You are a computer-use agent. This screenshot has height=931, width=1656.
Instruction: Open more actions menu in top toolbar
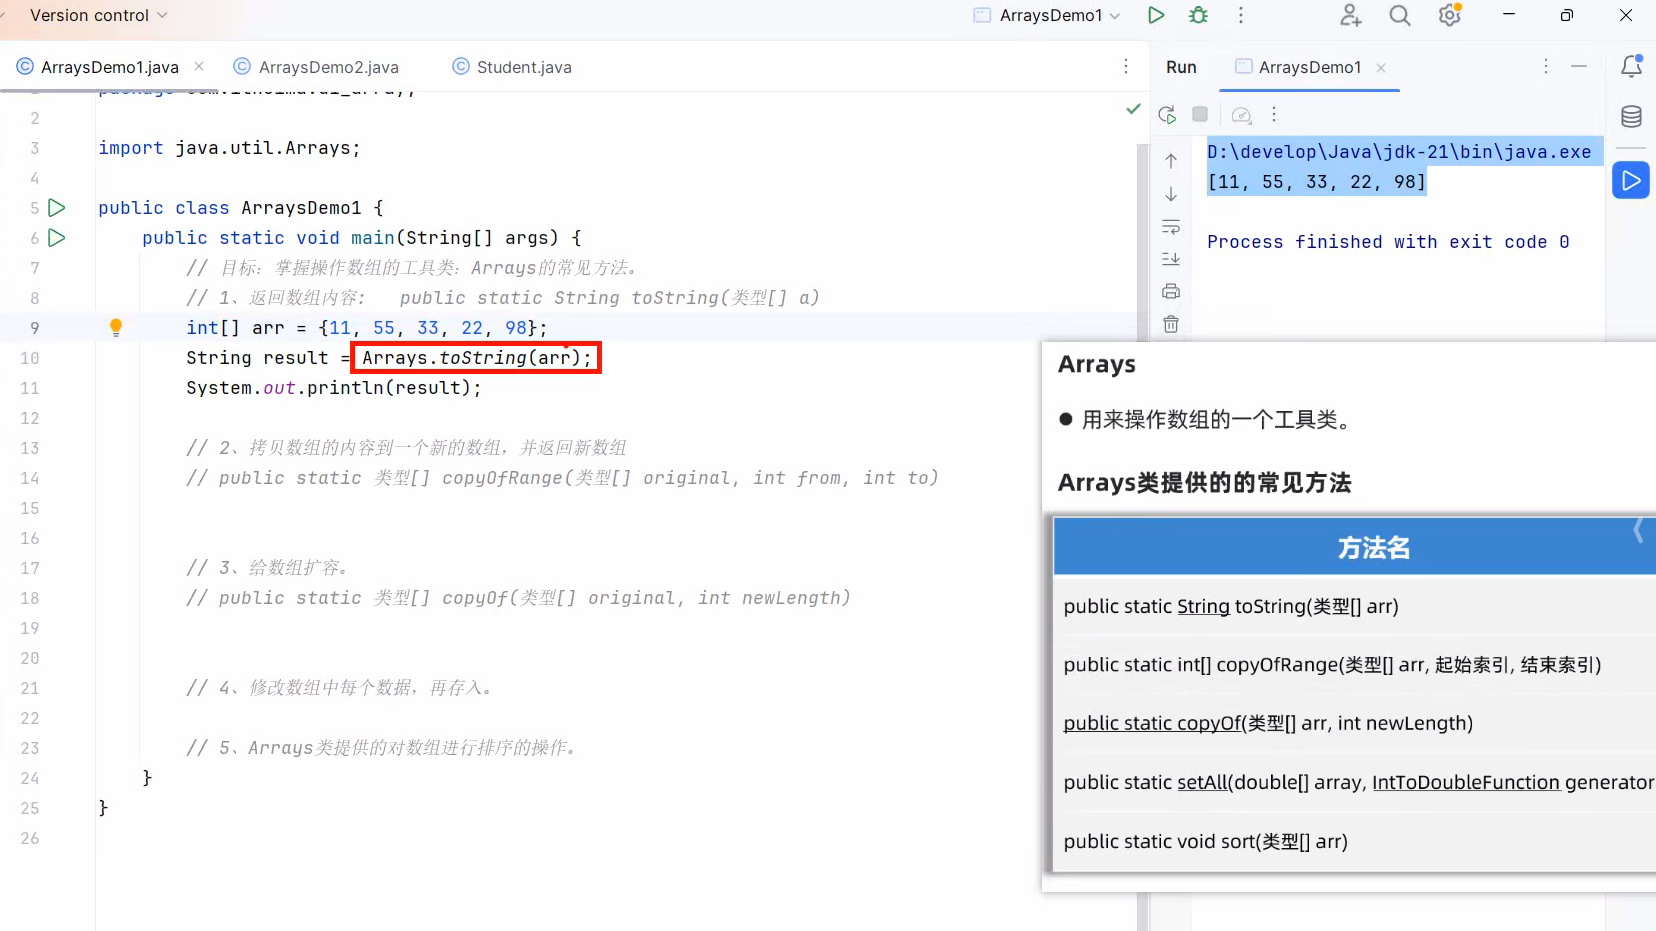tap(1241, 15)
